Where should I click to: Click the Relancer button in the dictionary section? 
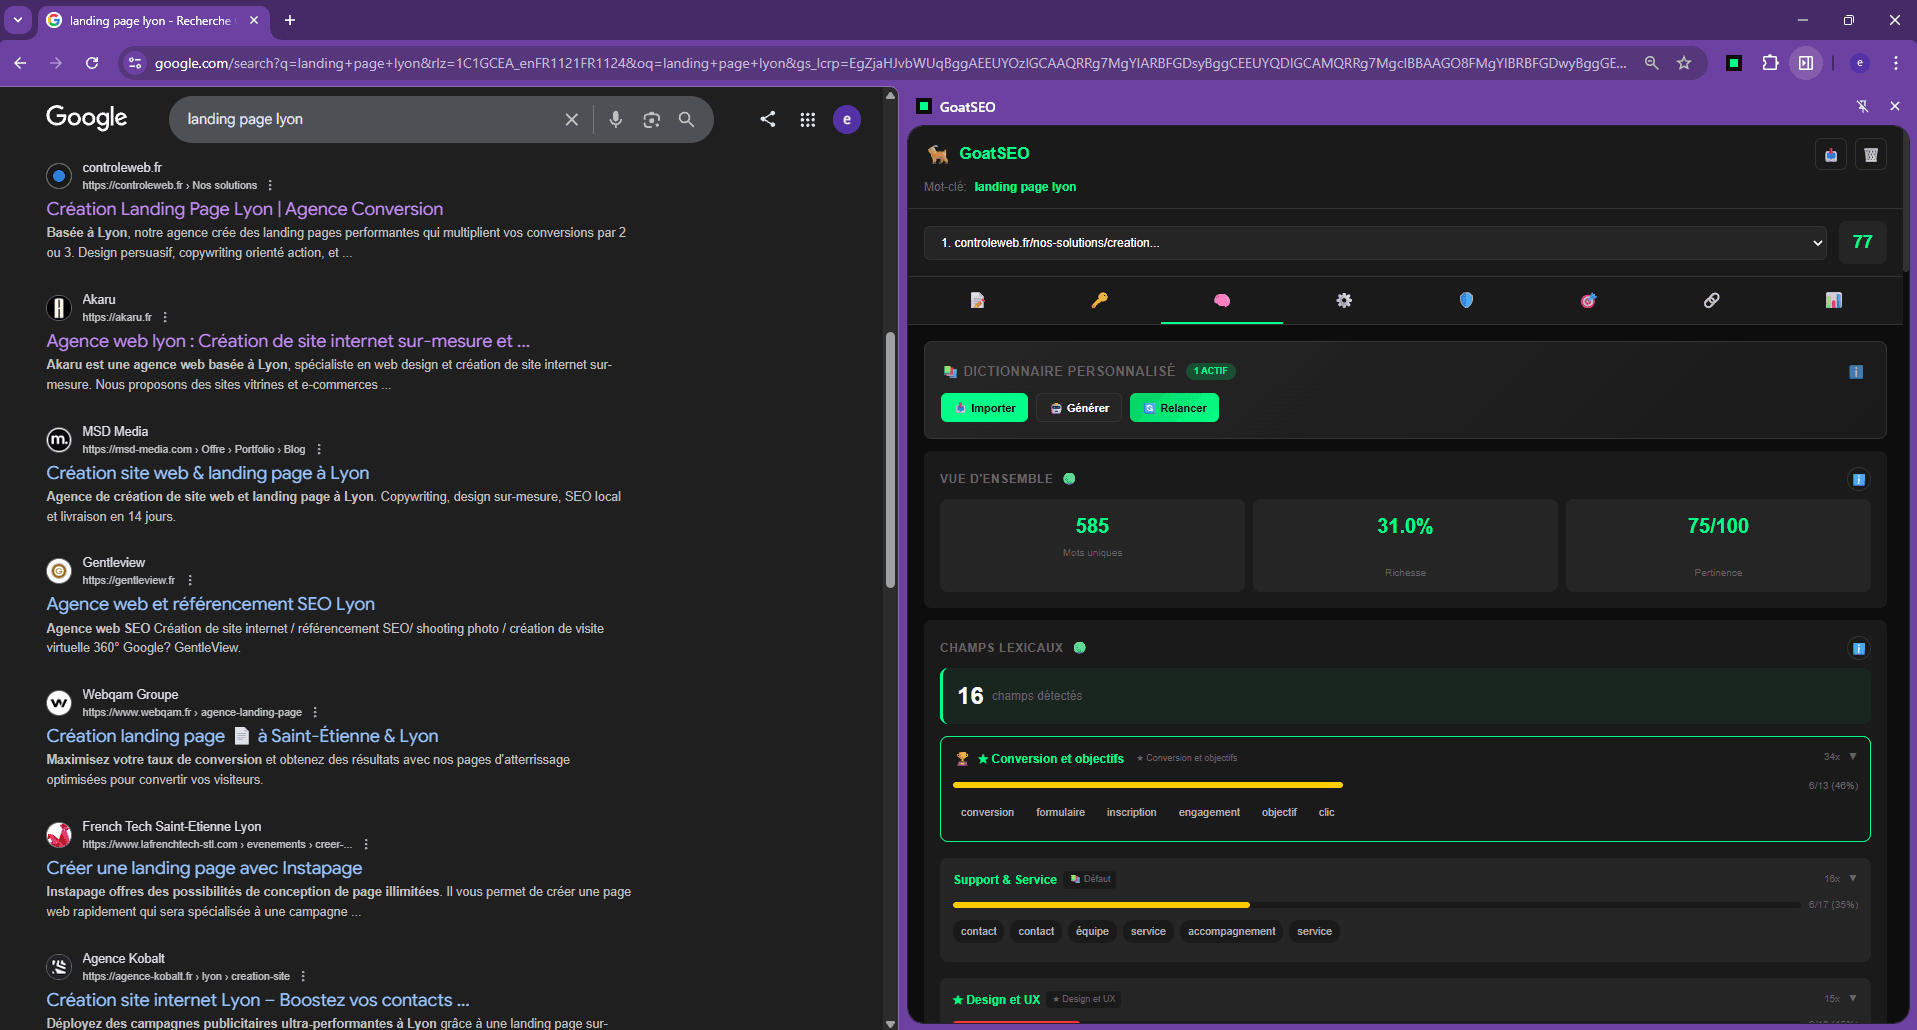(1174, 407)
